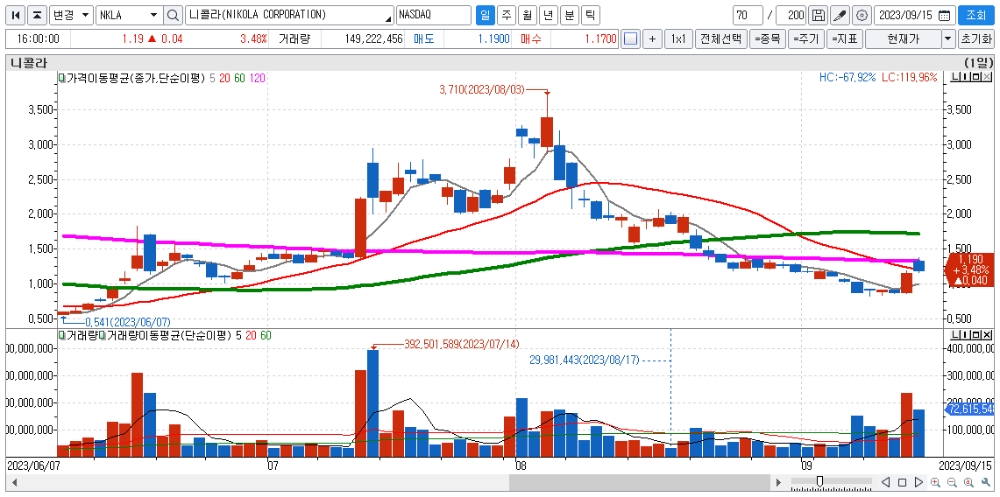
Task: Open chart settings gear icon
Action: coord(862,15)
